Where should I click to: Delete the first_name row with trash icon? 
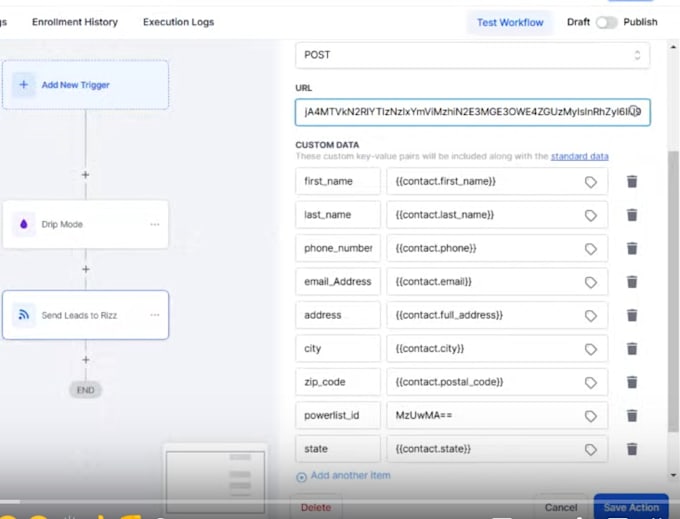tap(632, 182)
